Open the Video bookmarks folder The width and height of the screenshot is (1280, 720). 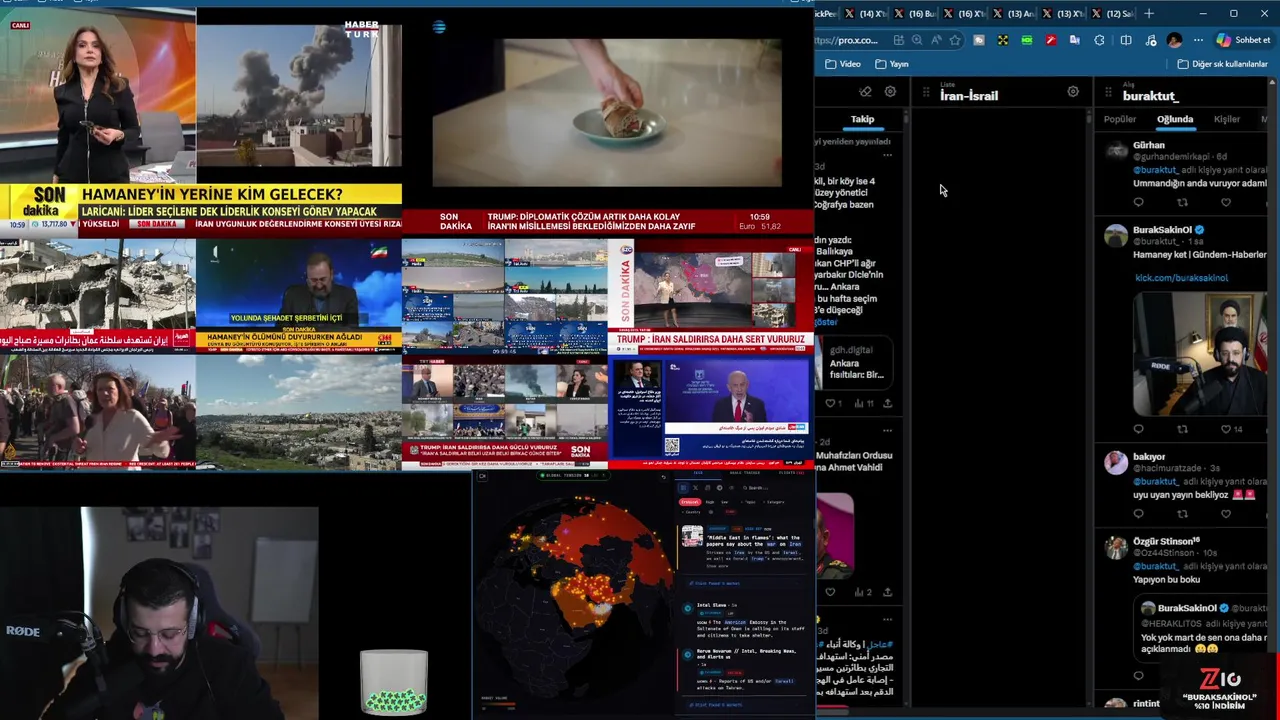pyautogui.click(x=843, y=64)
